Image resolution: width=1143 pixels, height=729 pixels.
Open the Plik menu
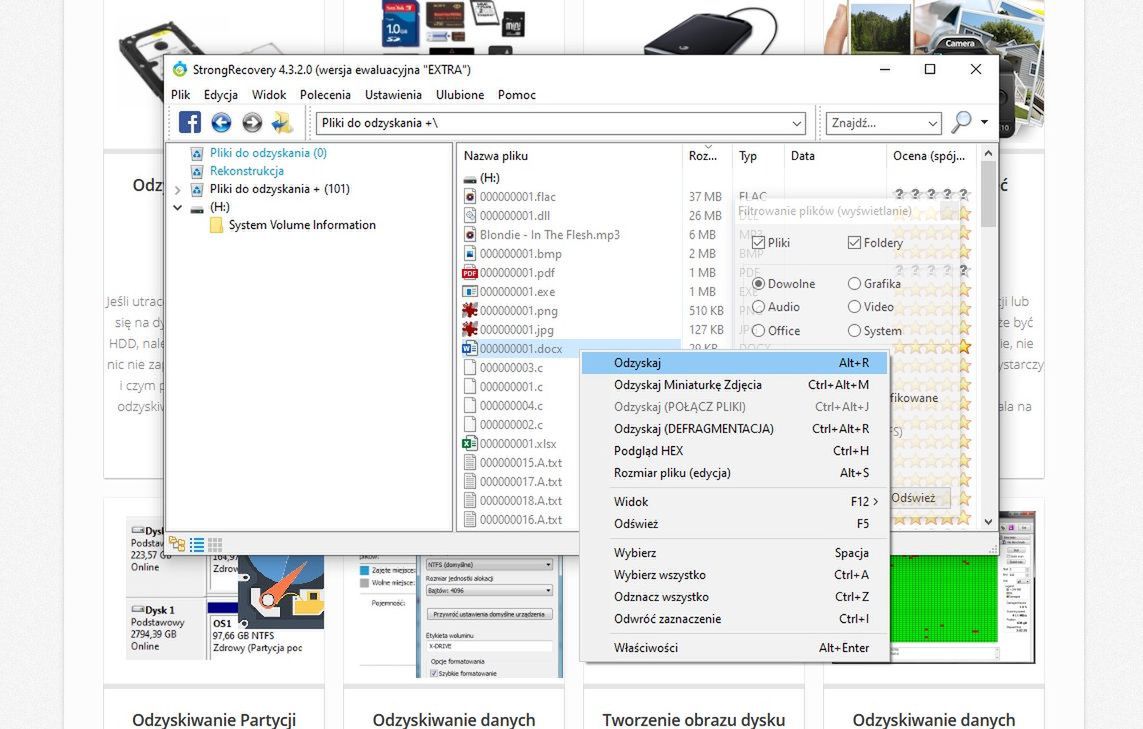180,95
